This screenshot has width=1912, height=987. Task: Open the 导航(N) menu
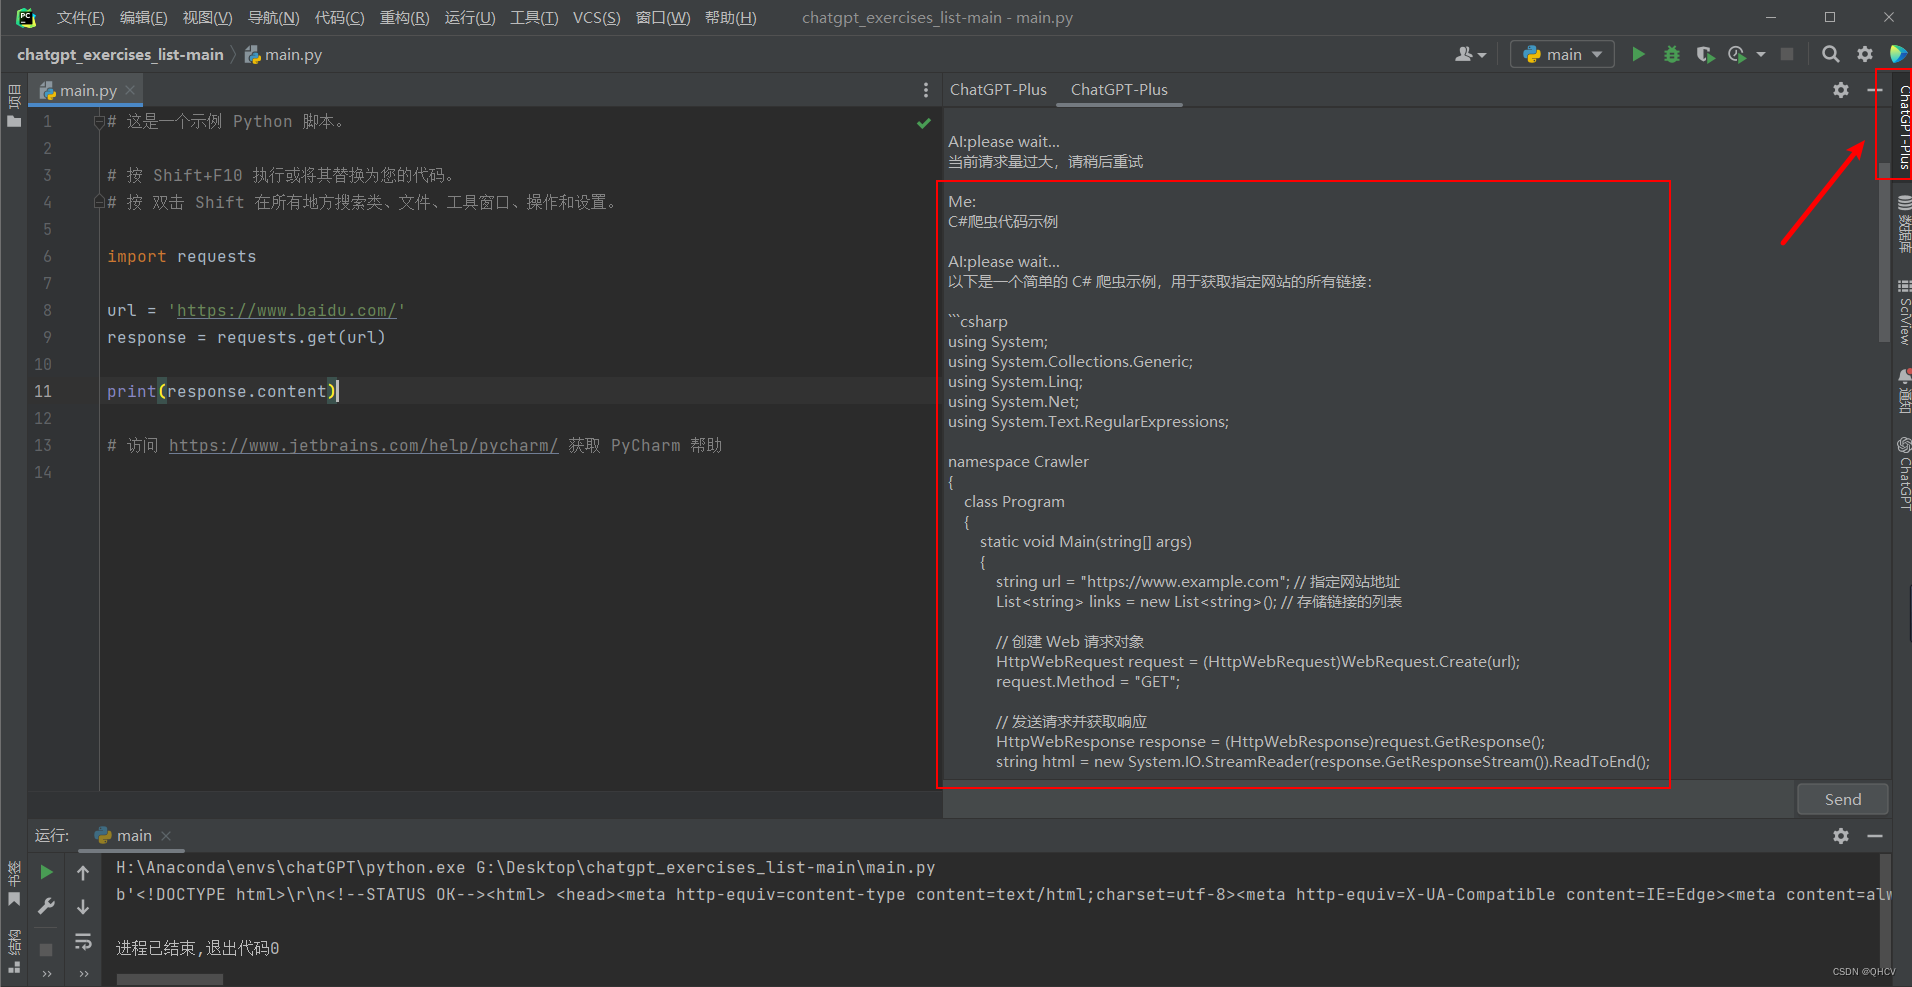273,18
